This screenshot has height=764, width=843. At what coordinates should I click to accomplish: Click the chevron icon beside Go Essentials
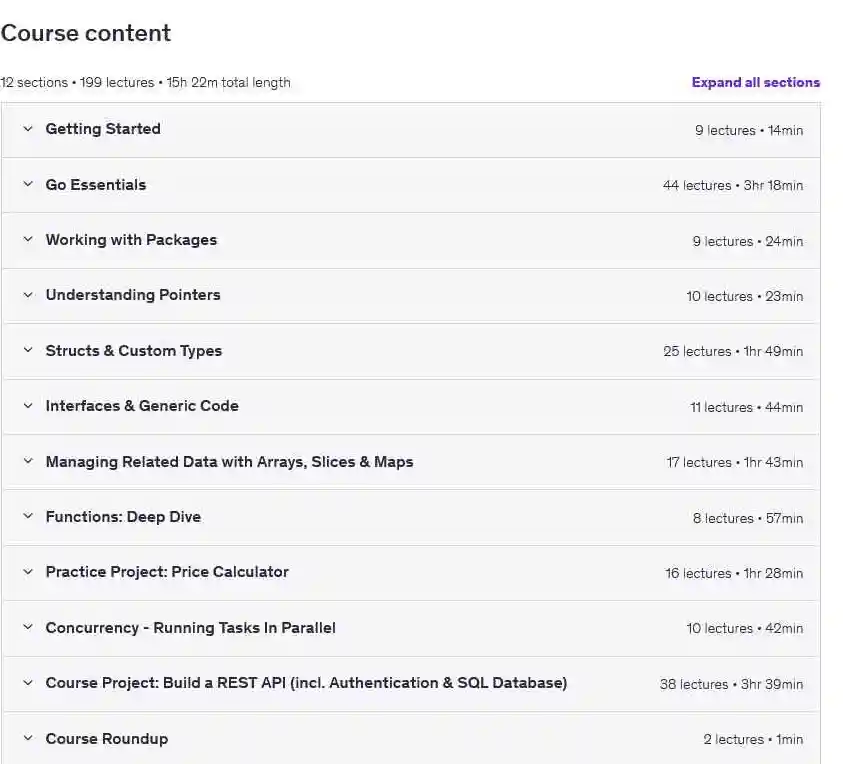28,185
